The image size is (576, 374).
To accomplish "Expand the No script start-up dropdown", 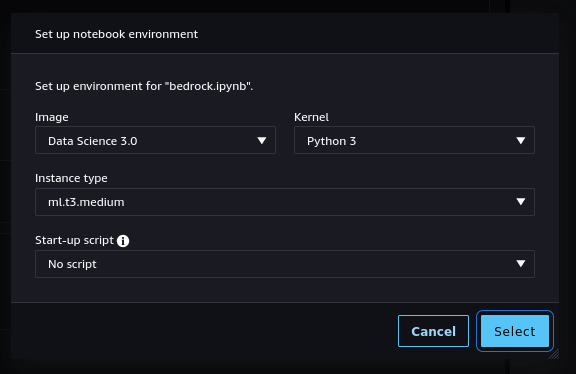I will pyautogui.click(x=285, y=264).
